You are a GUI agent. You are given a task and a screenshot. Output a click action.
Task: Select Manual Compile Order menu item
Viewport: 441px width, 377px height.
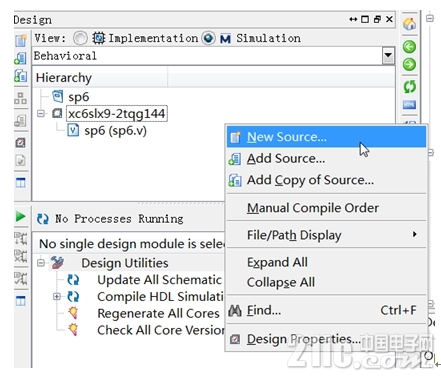[x=326, y=208]
